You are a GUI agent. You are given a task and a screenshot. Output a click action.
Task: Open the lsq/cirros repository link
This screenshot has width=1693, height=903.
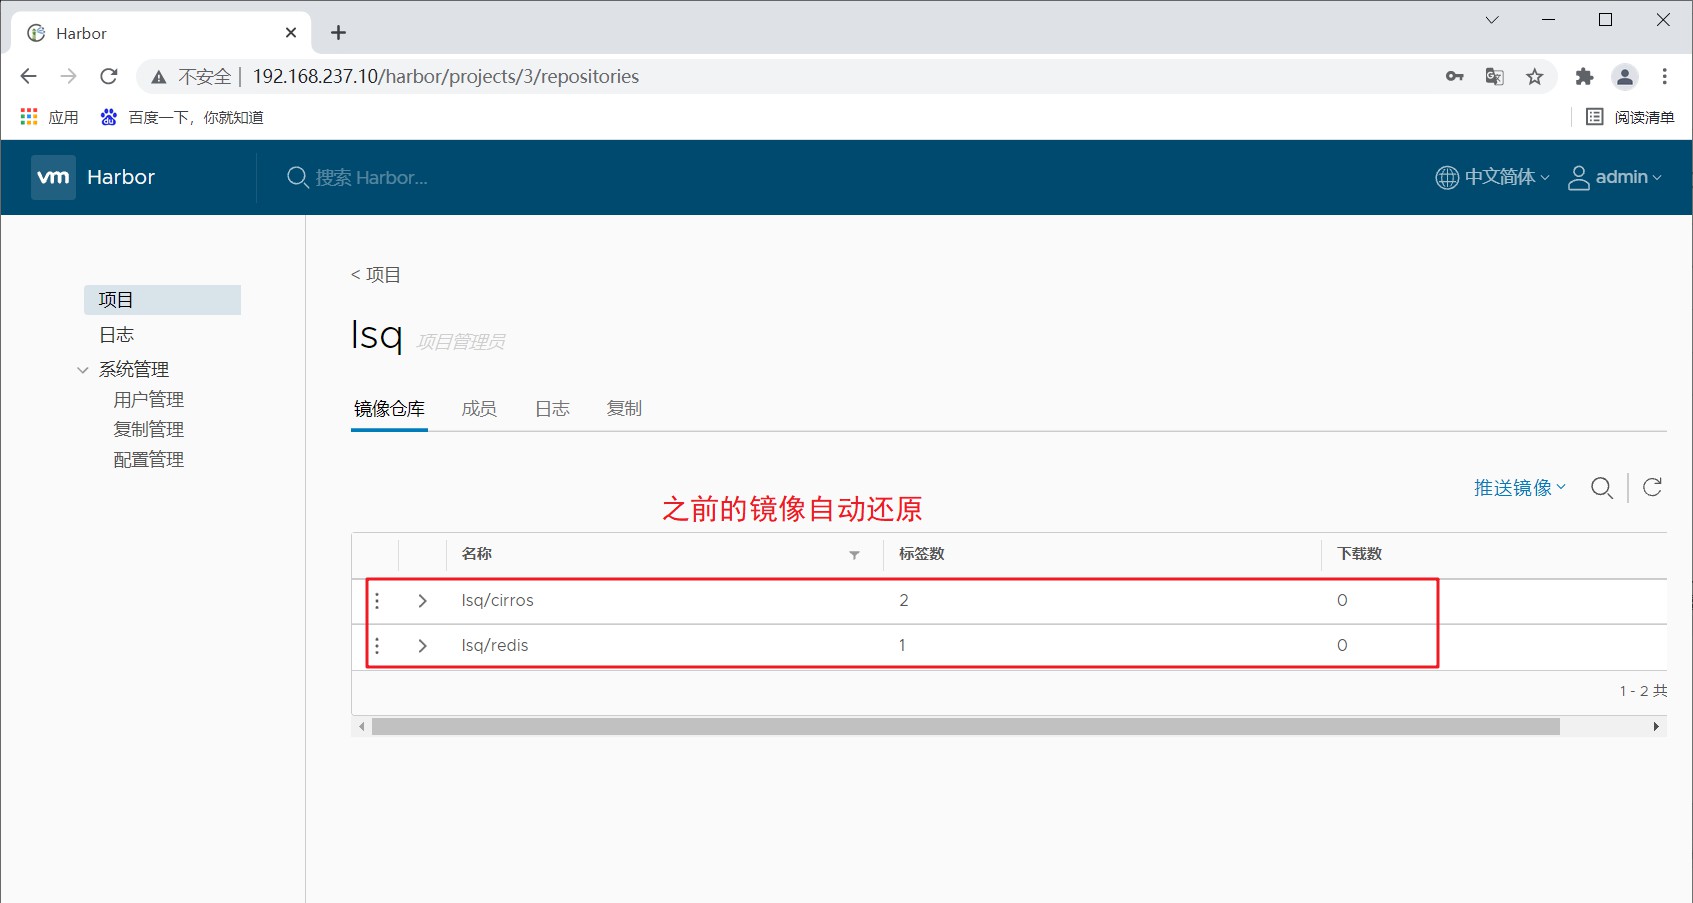[497, 601]
